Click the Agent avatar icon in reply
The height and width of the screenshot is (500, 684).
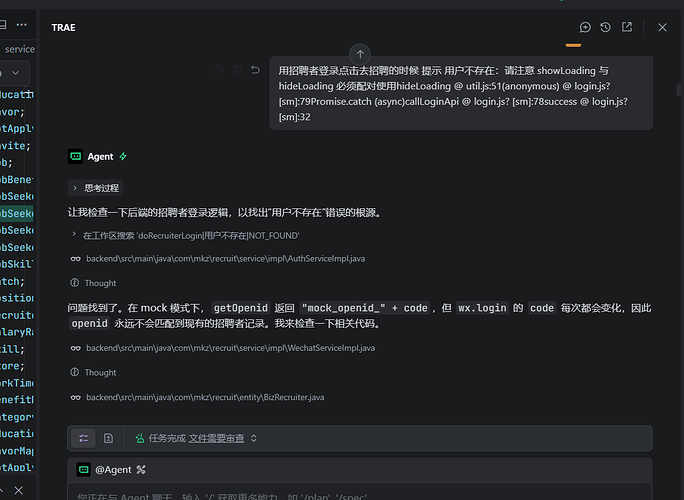pos(75,156)
